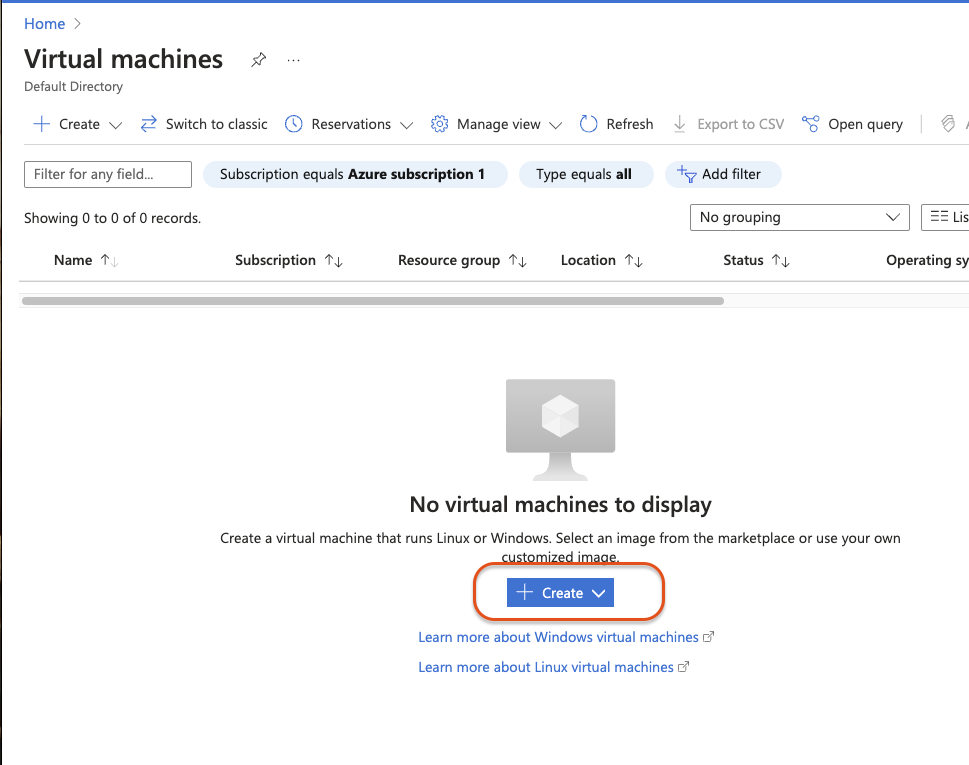Click the Manage view gear icon

tap(439, 124)
